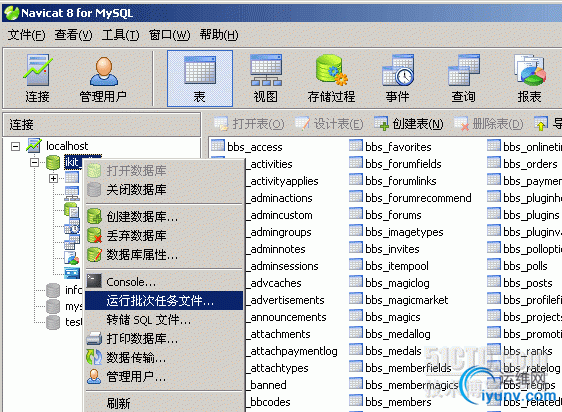Click 创建表(N) create table button
Image resolution: width=562 pixels, height=412 pixels.
pyautogui.click(x=409, y=124)
